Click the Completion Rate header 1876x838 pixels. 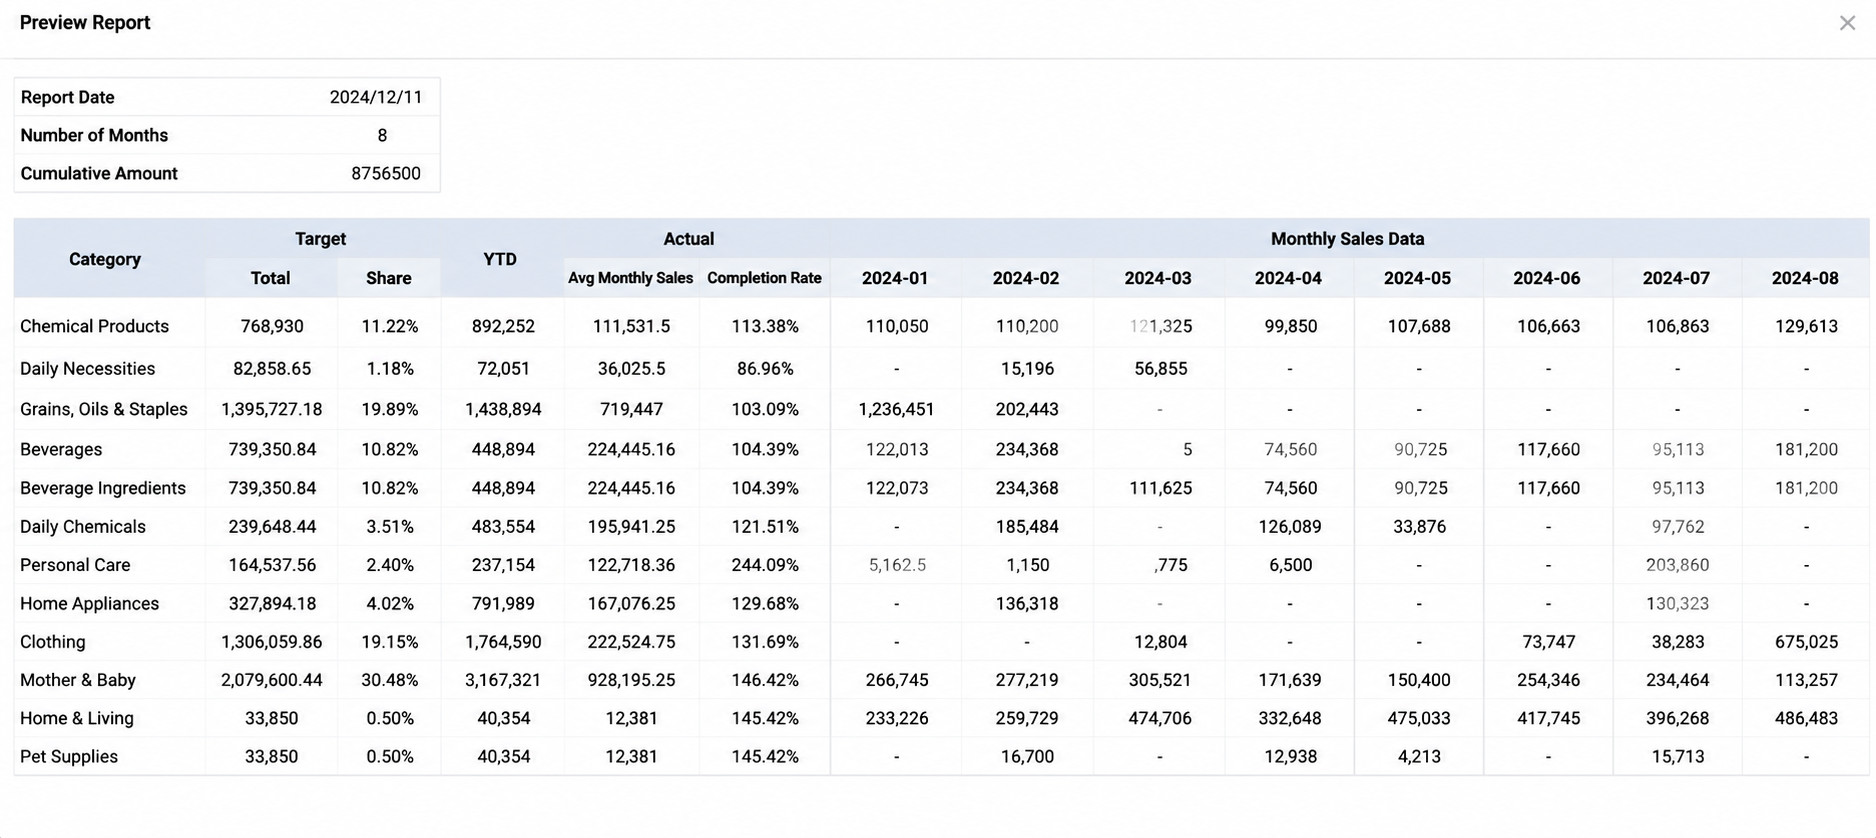(764, 278)
